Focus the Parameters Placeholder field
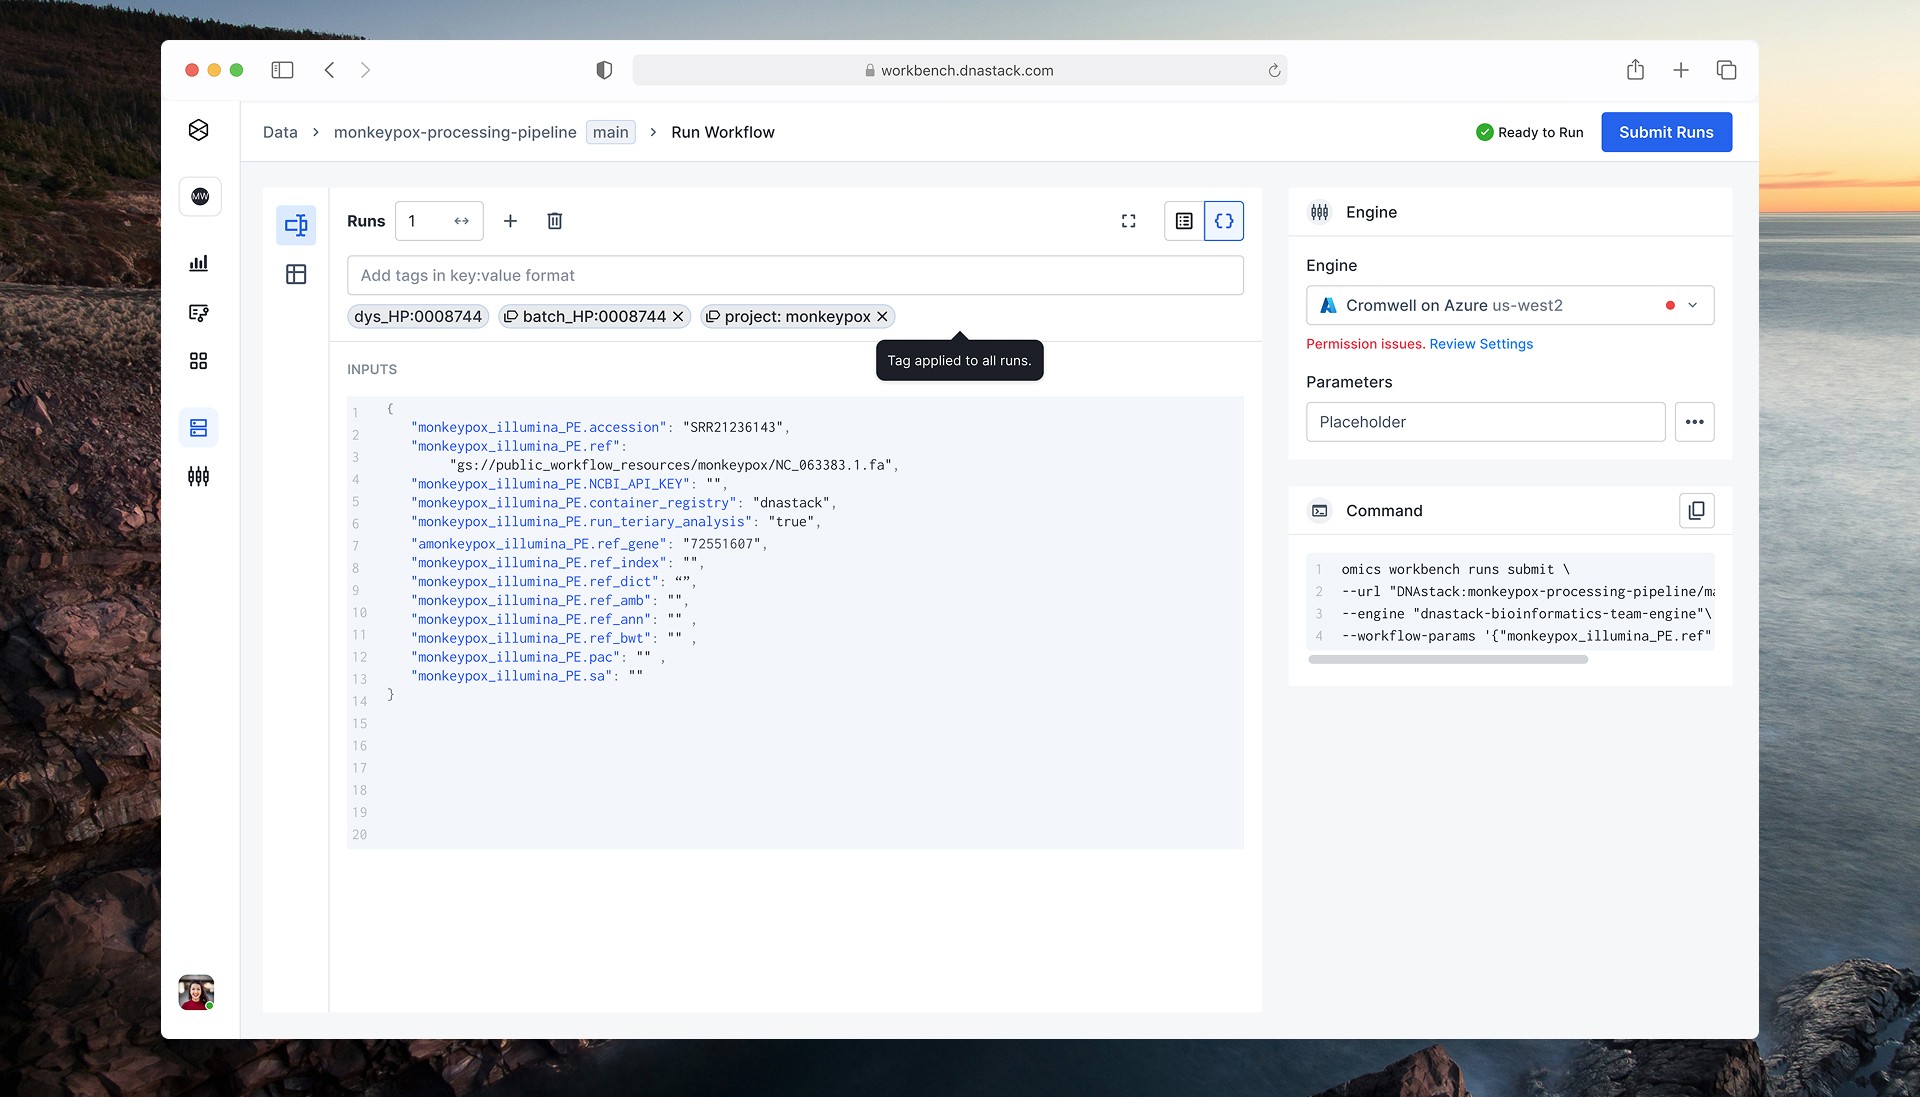 (x=1485, y=422)
